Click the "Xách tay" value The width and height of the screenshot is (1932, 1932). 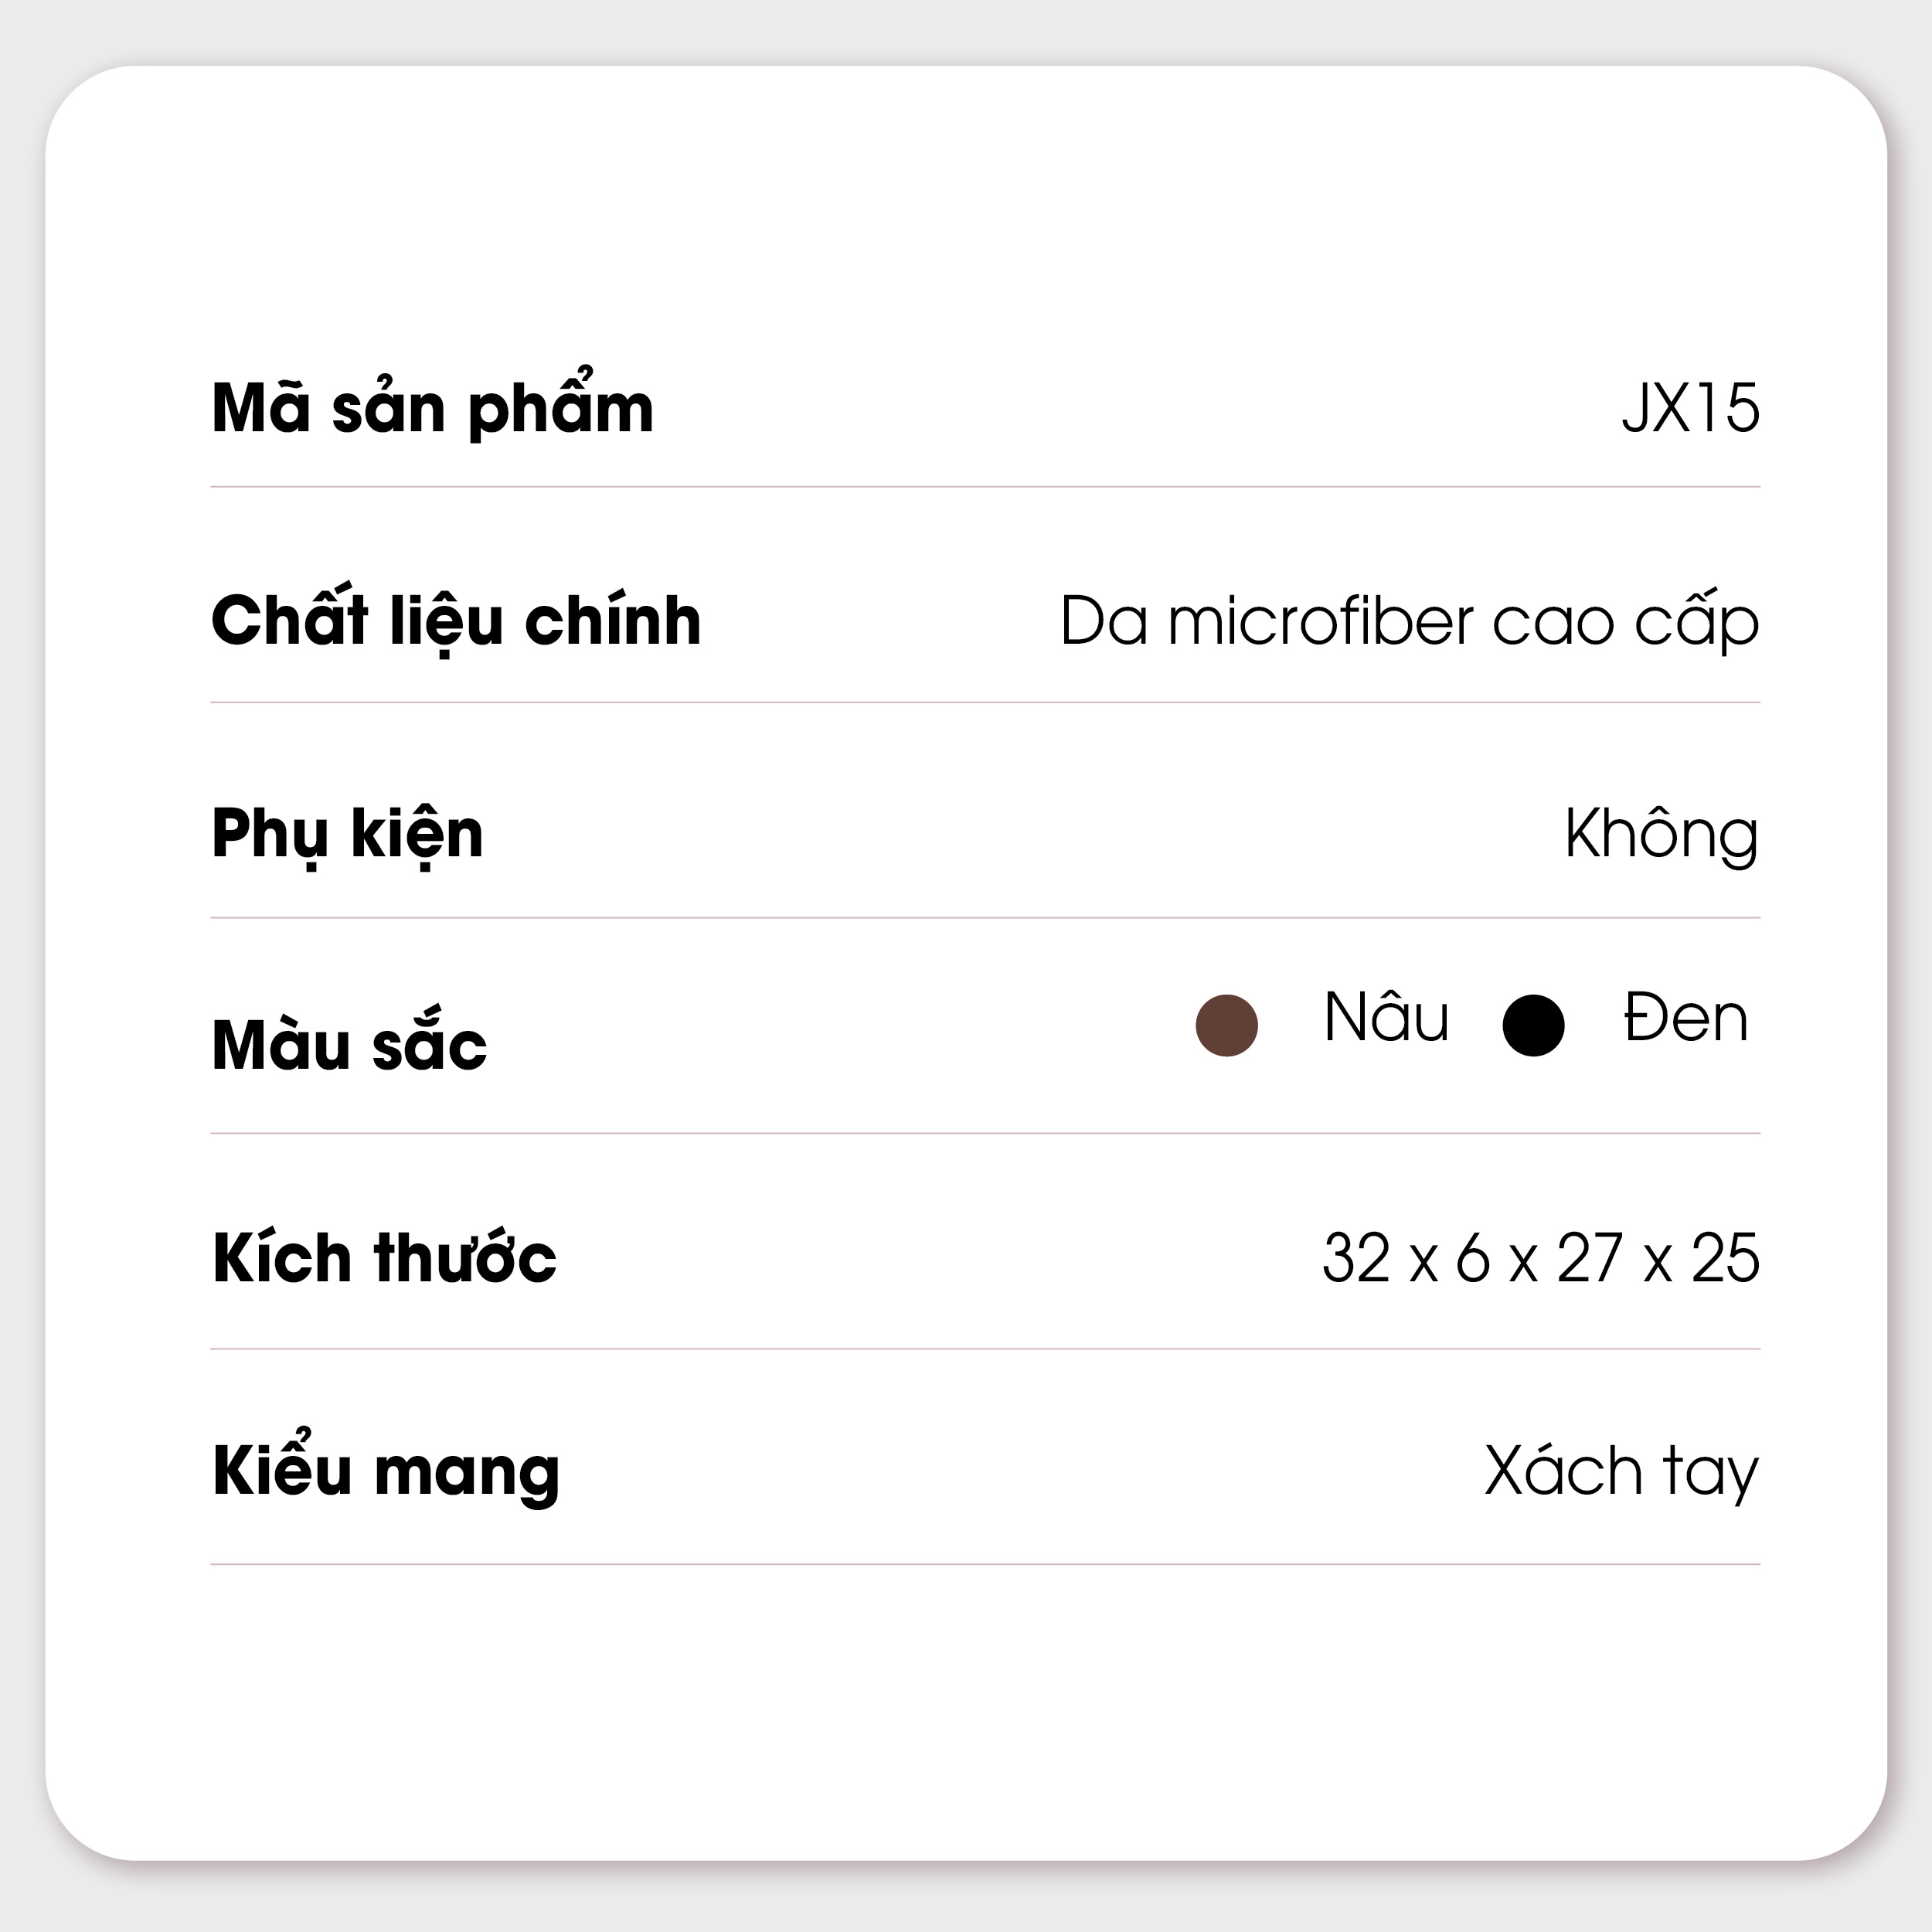coord(1621,1471)
